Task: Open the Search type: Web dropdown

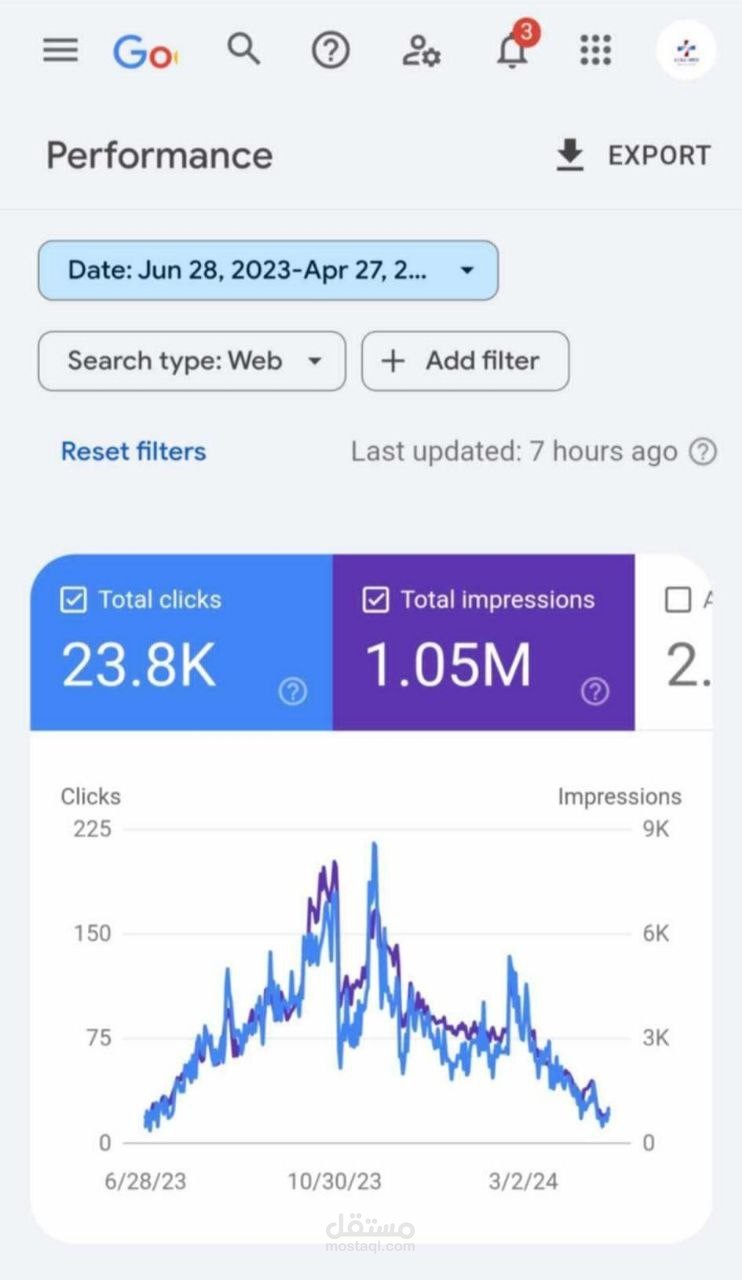Action: pyautogui.click(x=192, y=361)
